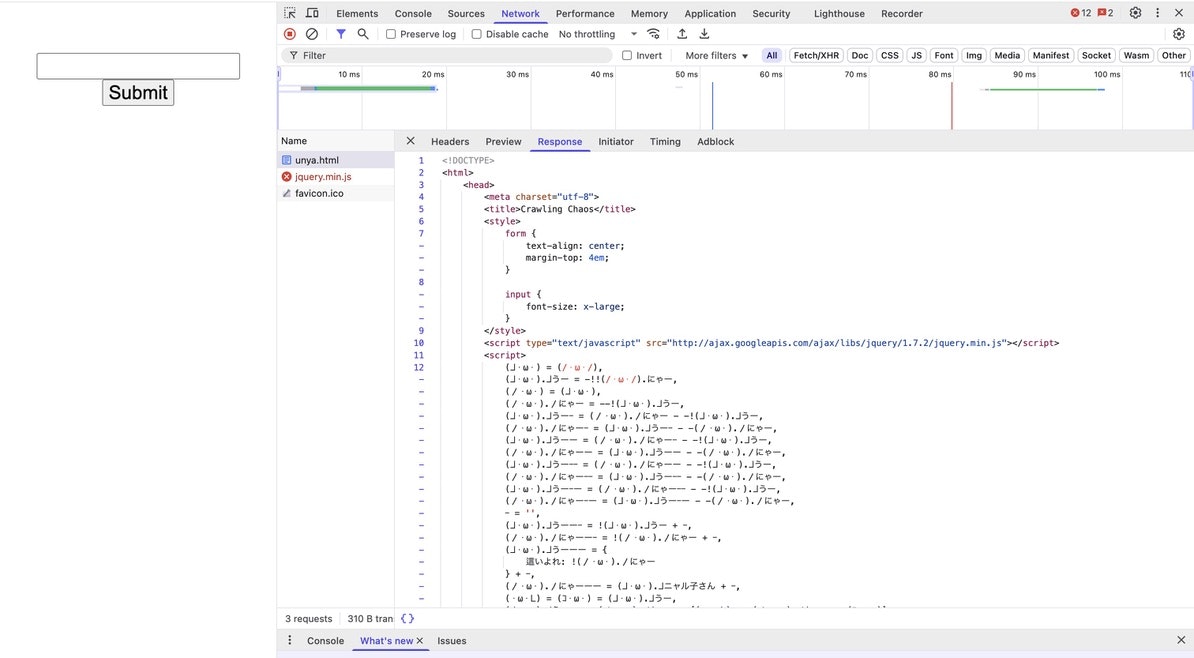Enable Preserve log checkbox
The height and width of the screenshot is (658, 1194).
pyautogui.click(x=391, y=34)
